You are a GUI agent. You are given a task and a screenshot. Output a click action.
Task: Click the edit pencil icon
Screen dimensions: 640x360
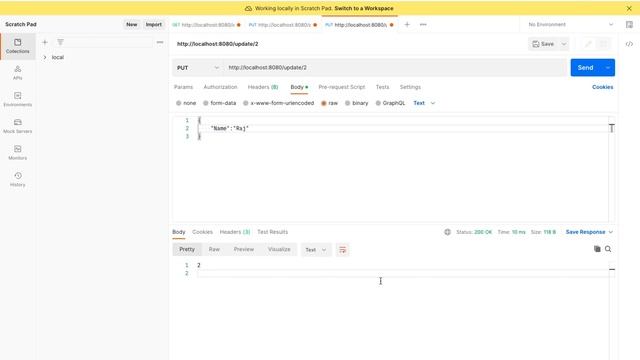point(588,44)
